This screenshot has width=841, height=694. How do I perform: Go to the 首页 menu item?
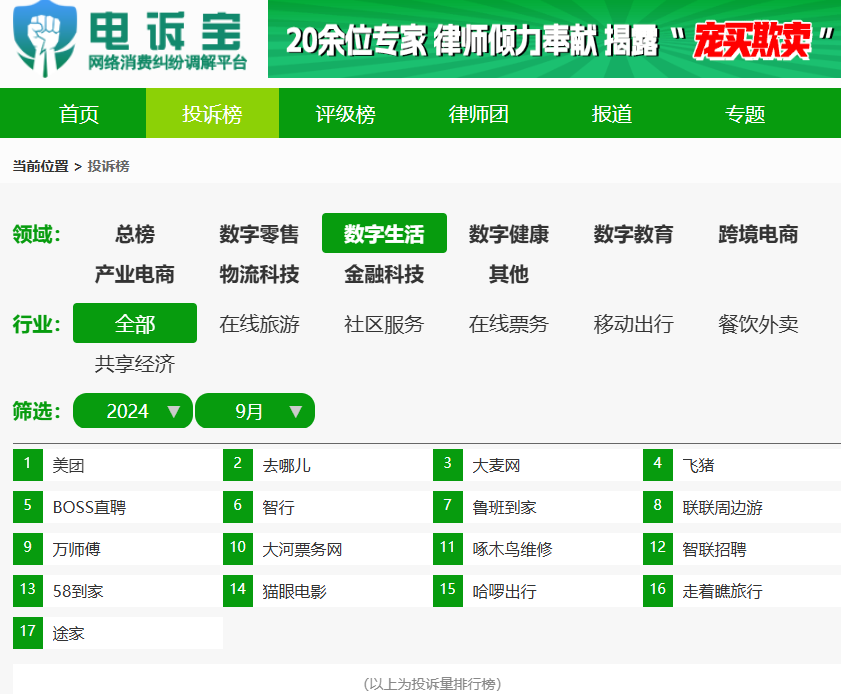pyautogui.click(x=79, y=114)
